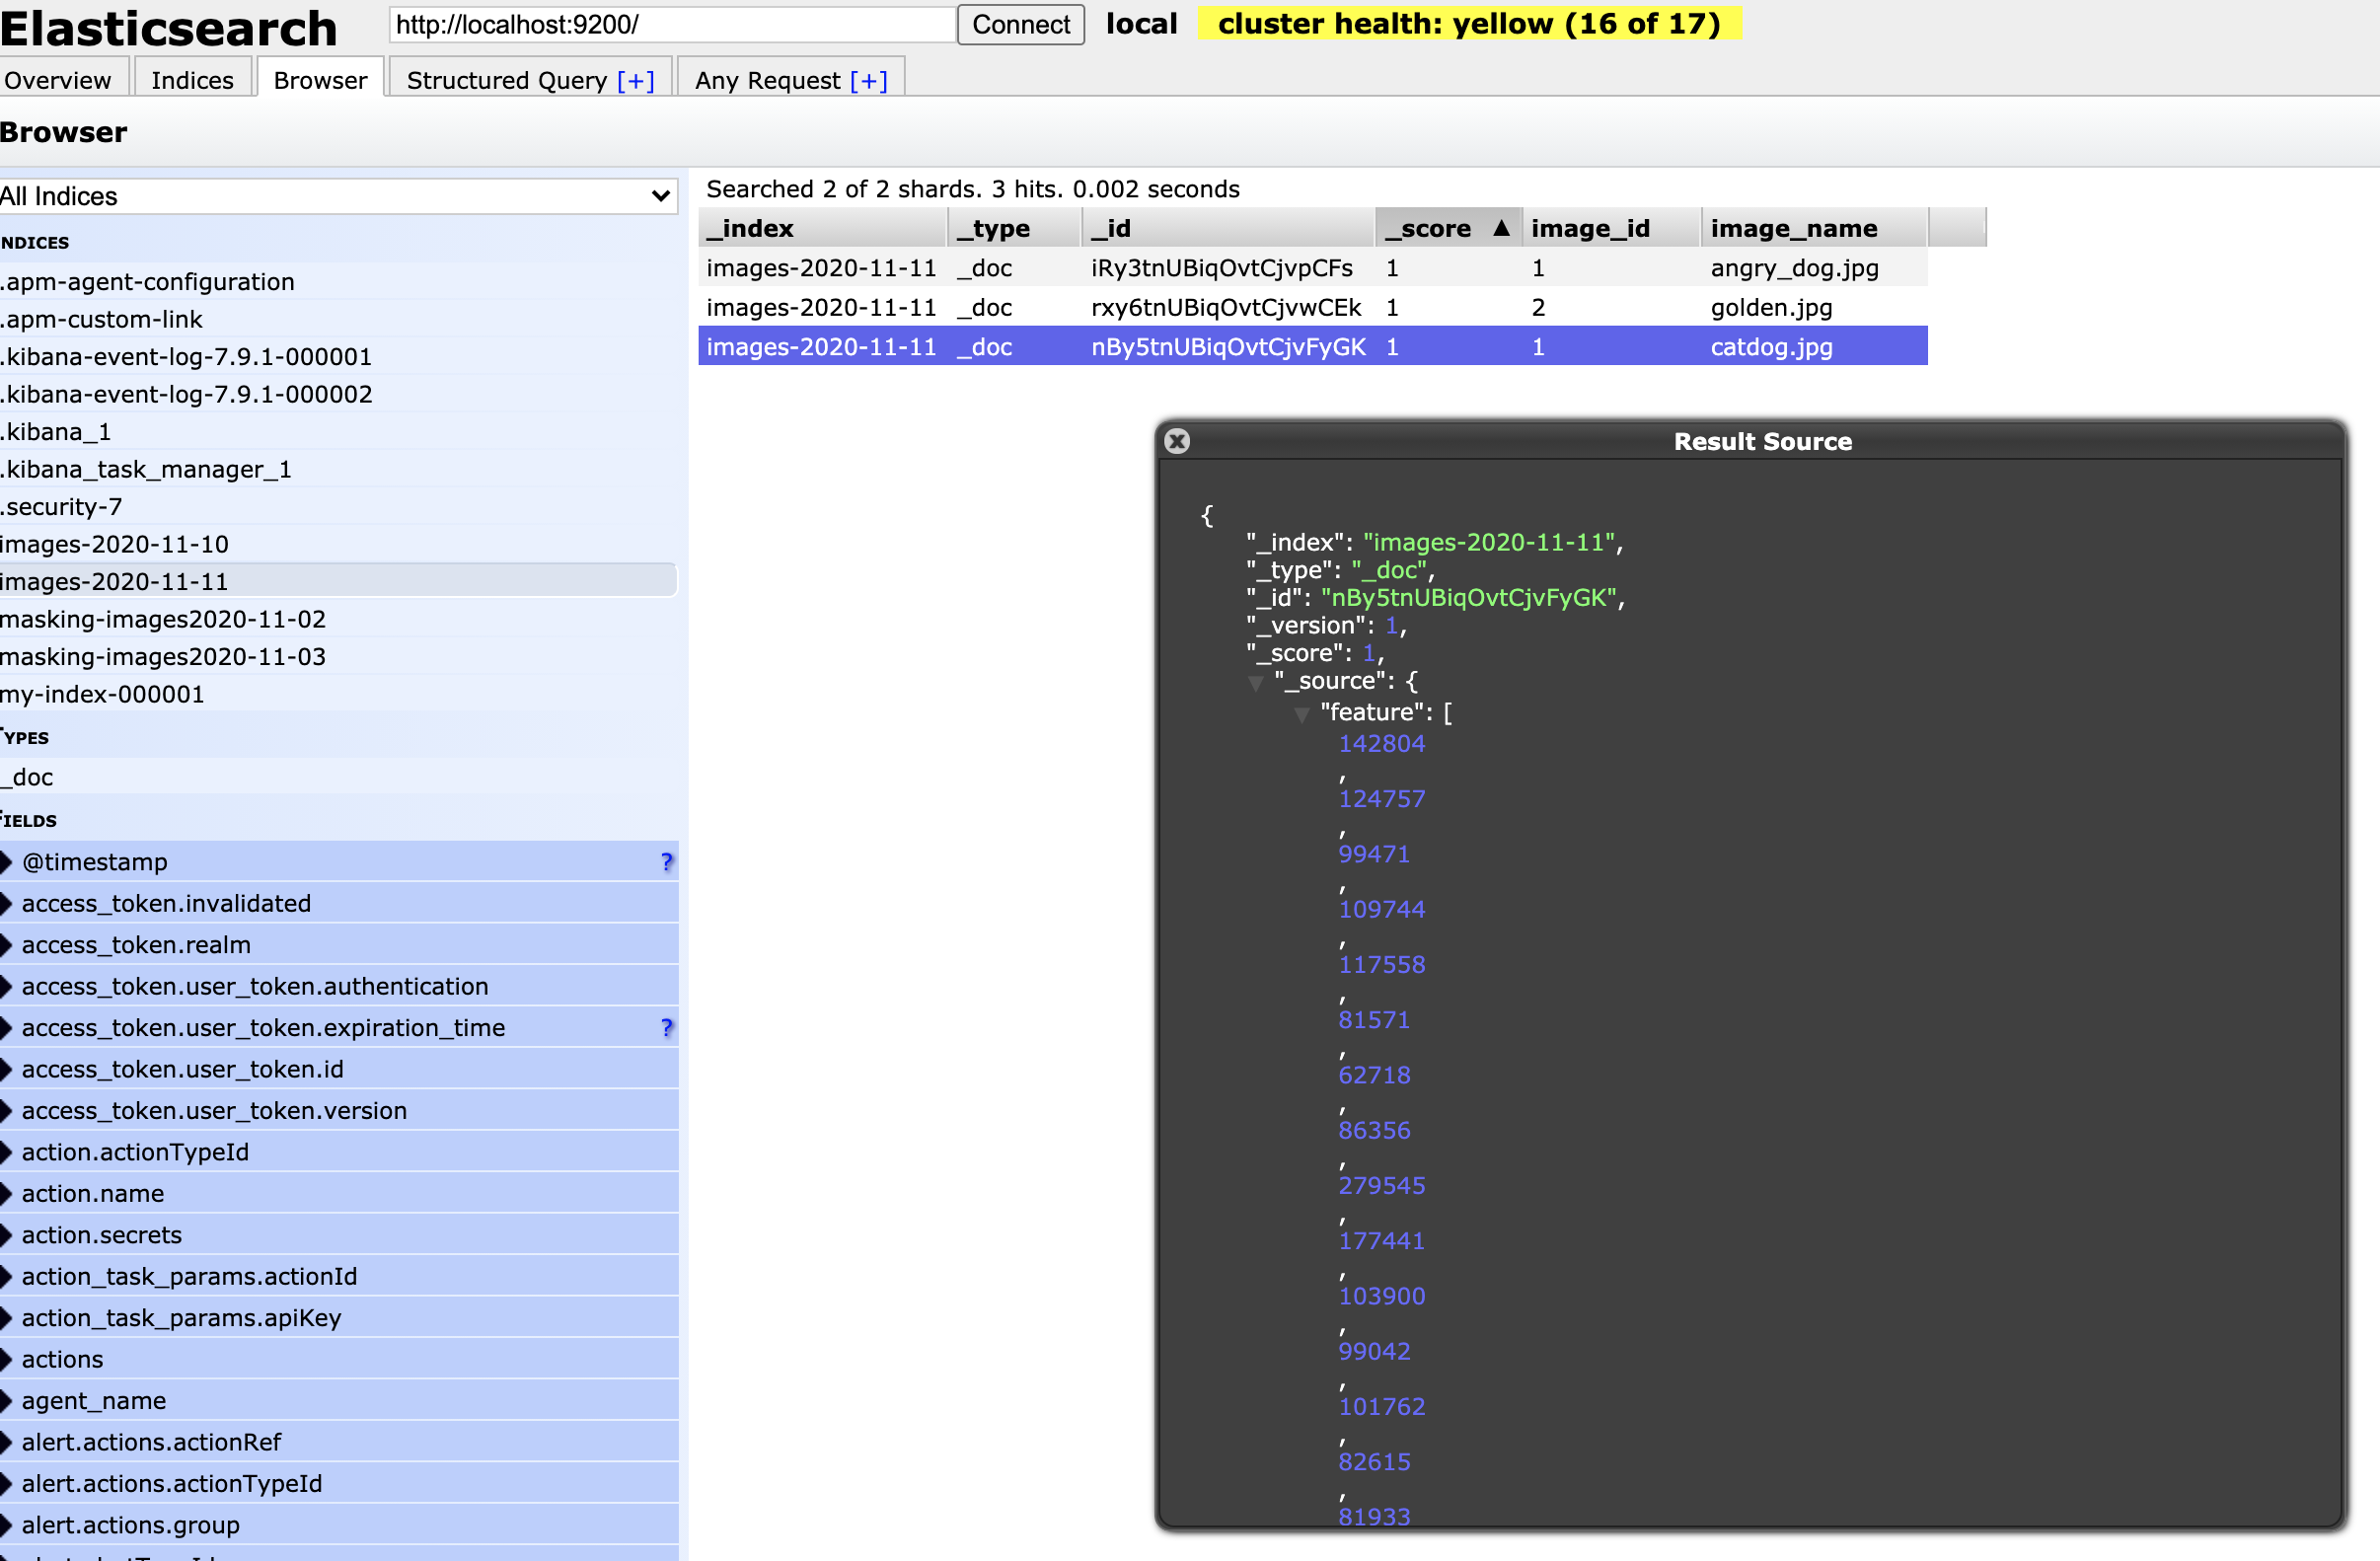Sort results by image_name column header
Screen dimensions: 2380x1561
tap(1793, 228)
